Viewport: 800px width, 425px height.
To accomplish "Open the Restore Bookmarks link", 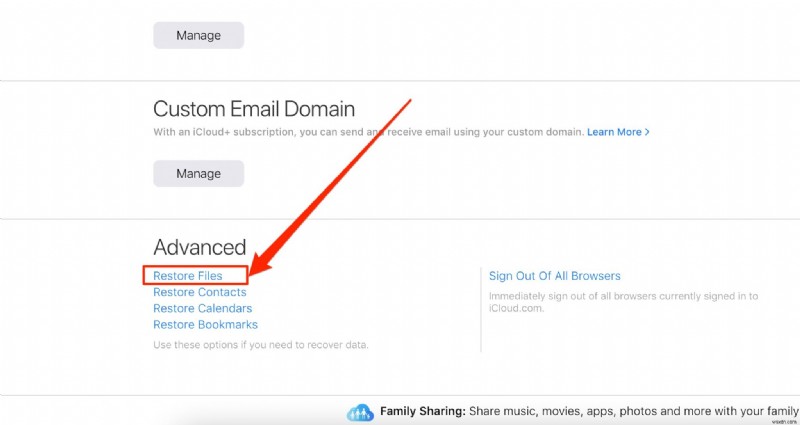I will [x=205, y=324].
